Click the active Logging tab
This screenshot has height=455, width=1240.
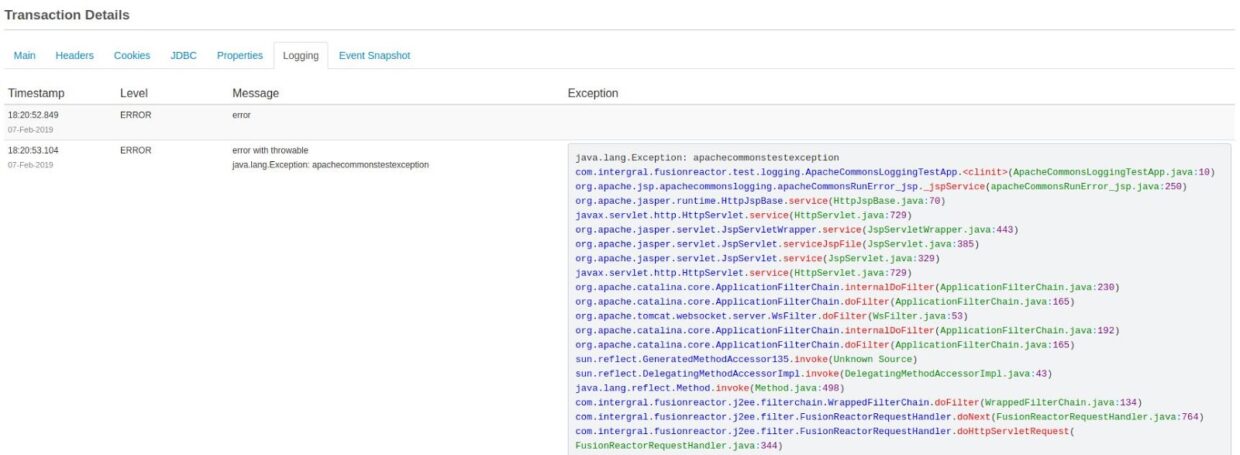tap(300, 56)
